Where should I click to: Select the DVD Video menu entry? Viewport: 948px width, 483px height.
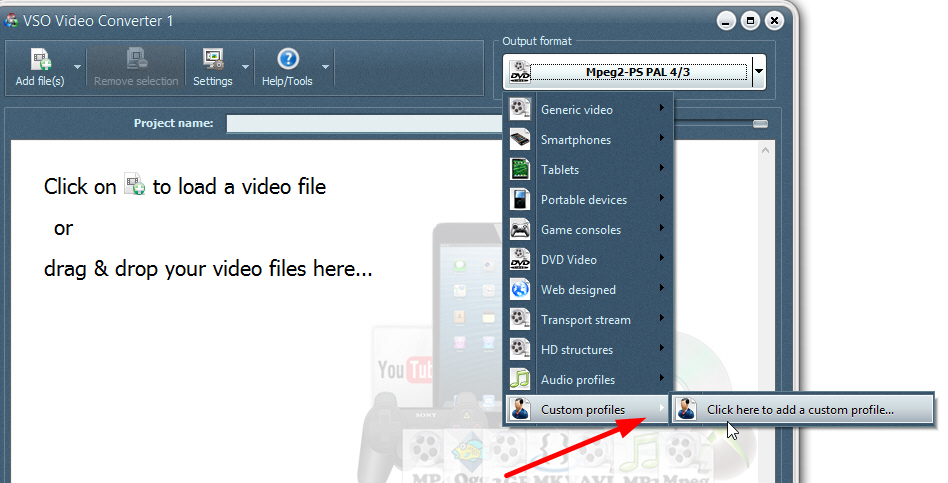(x=588, y=259)
